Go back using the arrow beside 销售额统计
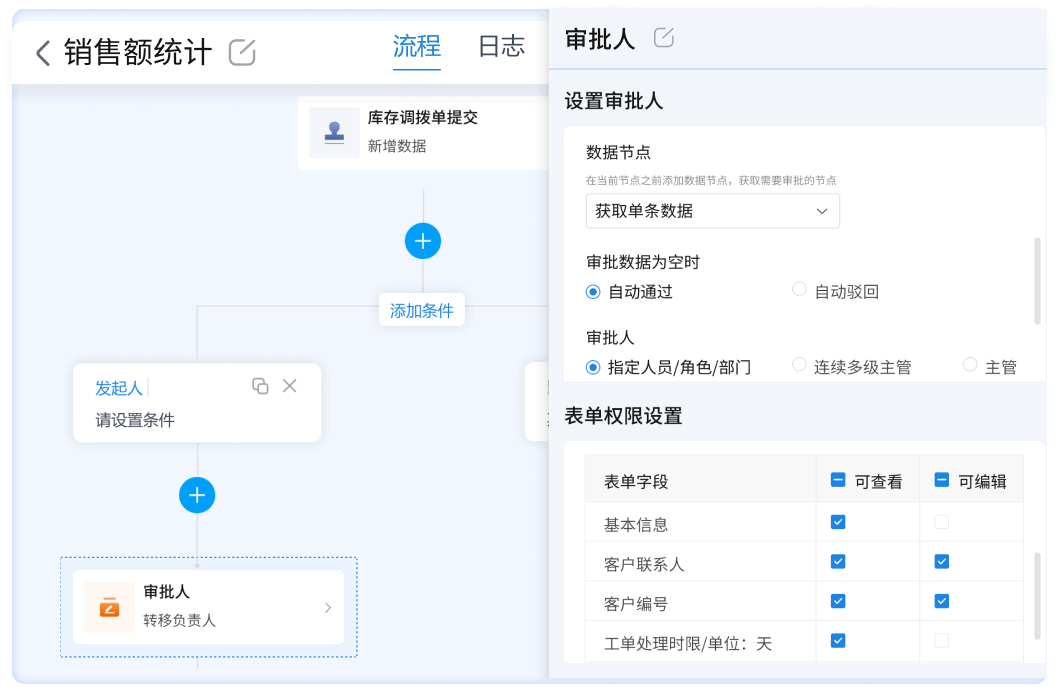 (x=43, y=53)
